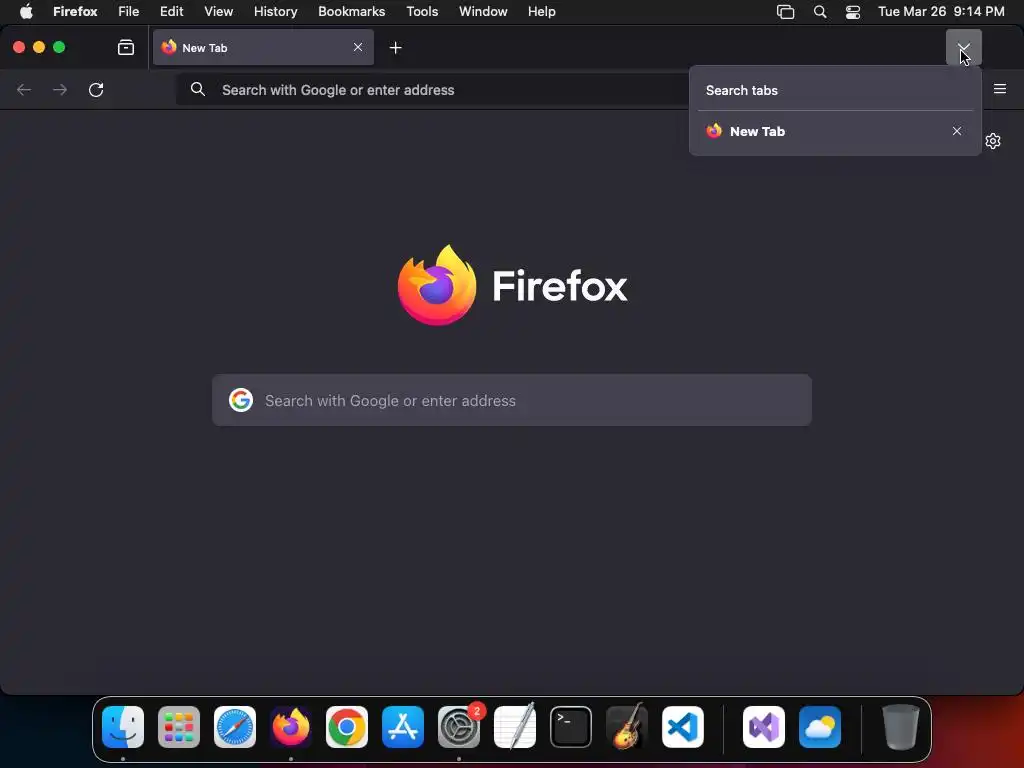This screenshot has width=1024, height=768.
Task: Launch Visual Studio Code from the Dock
Action: [683, 727]
